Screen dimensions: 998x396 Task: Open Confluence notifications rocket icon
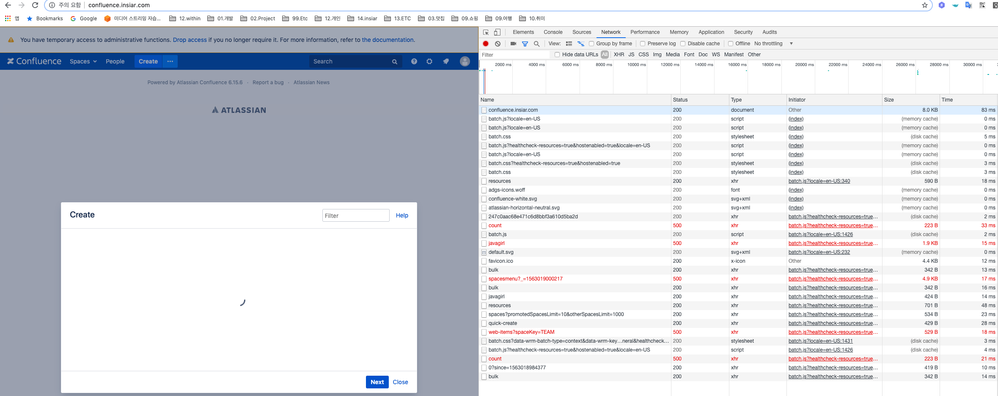(446, 62)
